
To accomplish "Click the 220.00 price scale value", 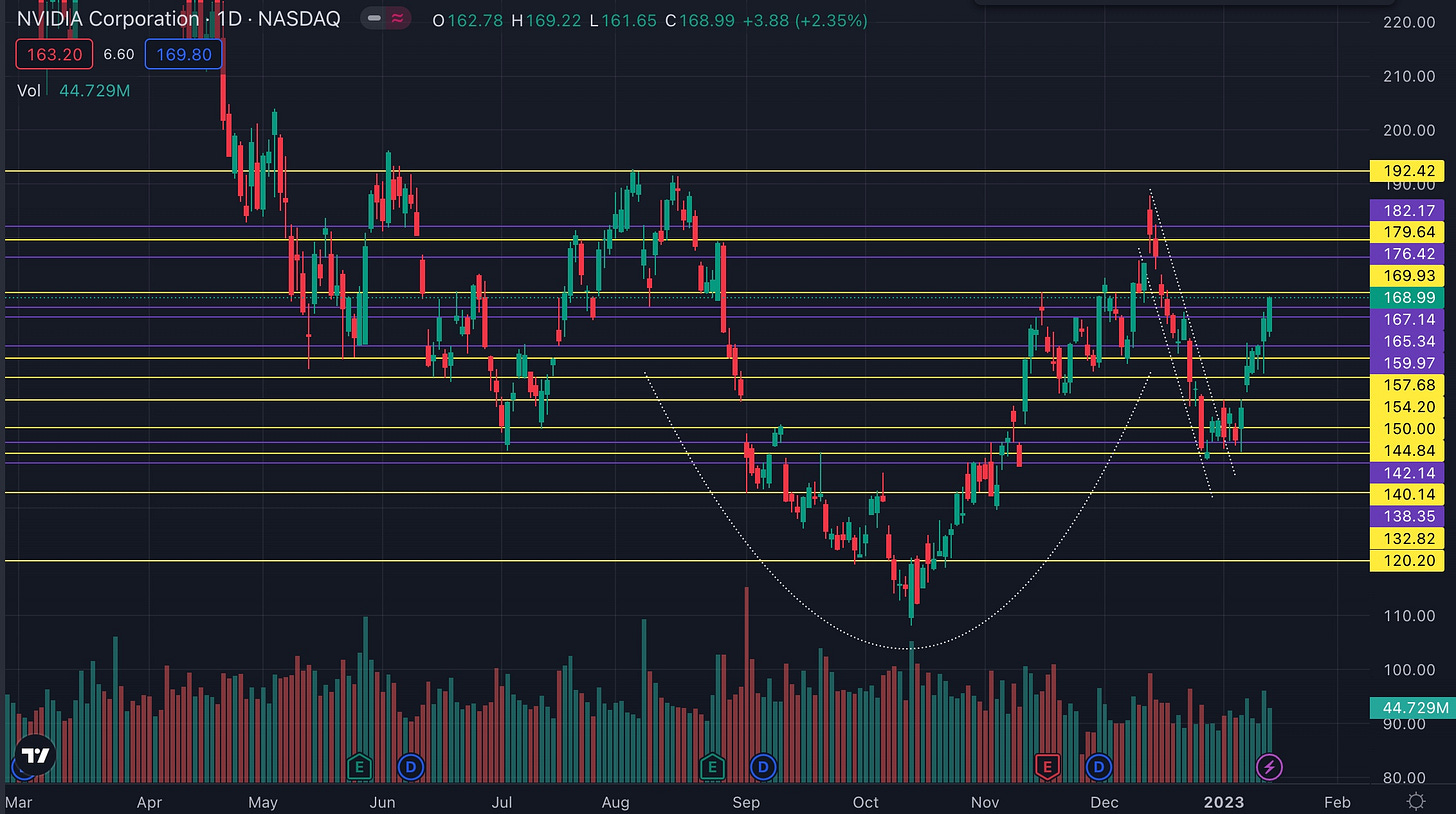I will [x=1408, y=22].
